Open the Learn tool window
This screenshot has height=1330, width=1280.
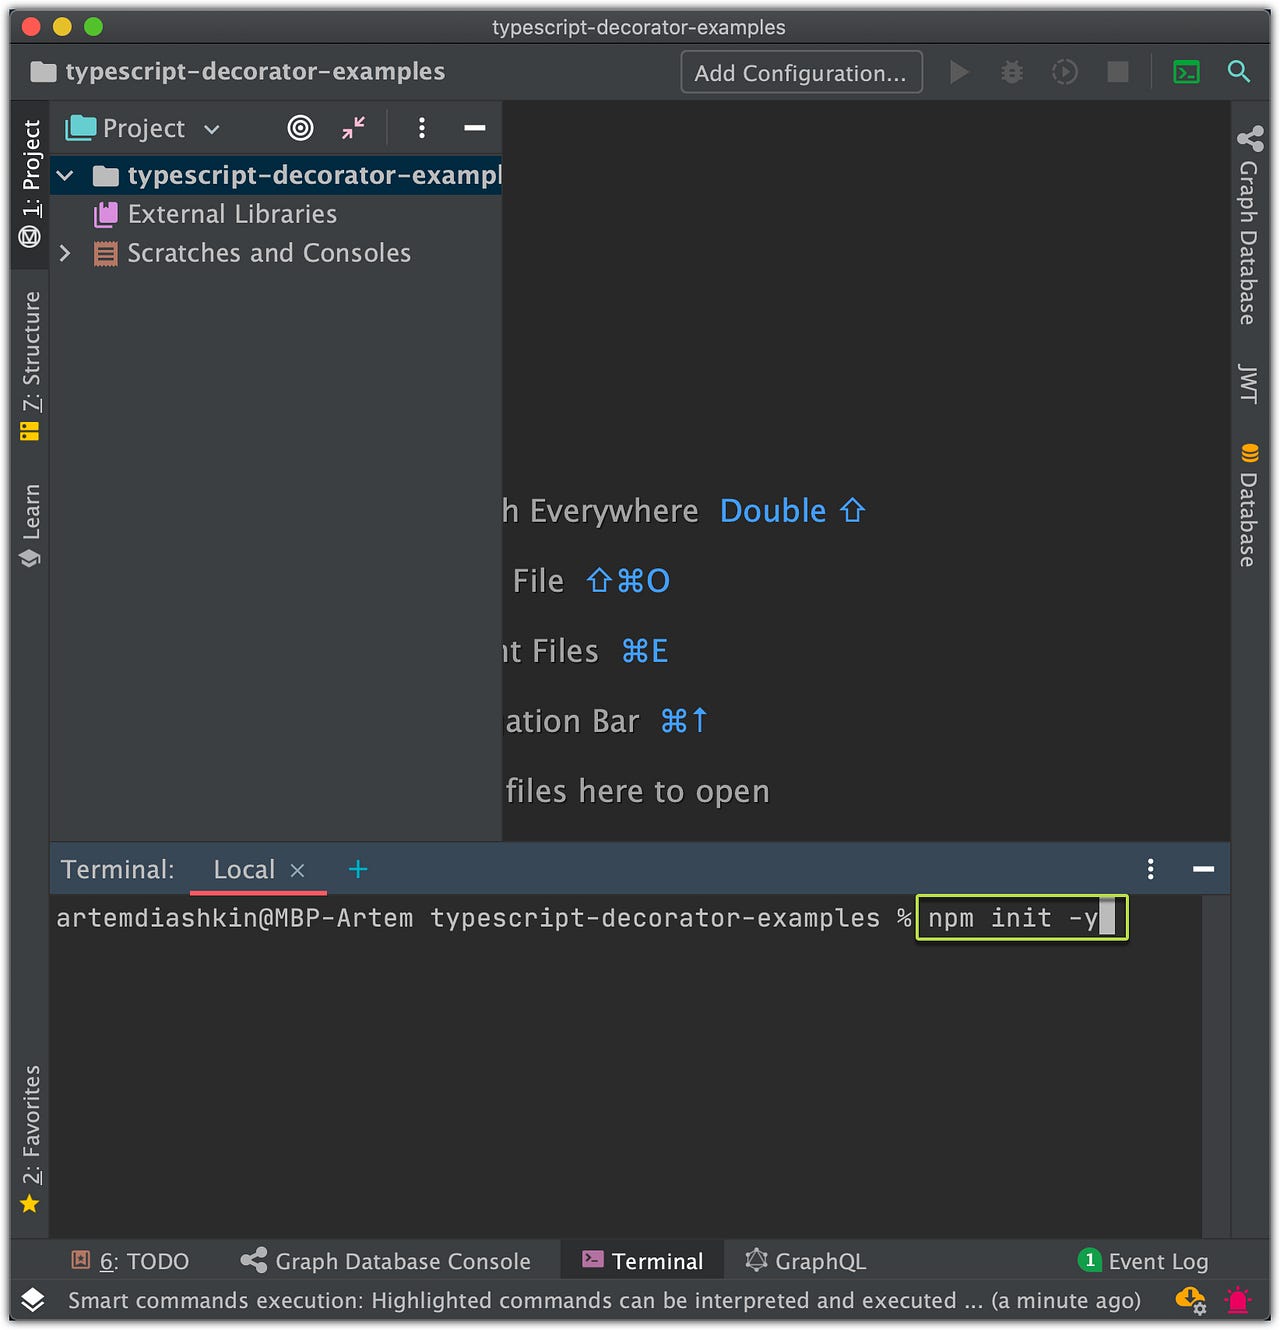pos(31,525)
